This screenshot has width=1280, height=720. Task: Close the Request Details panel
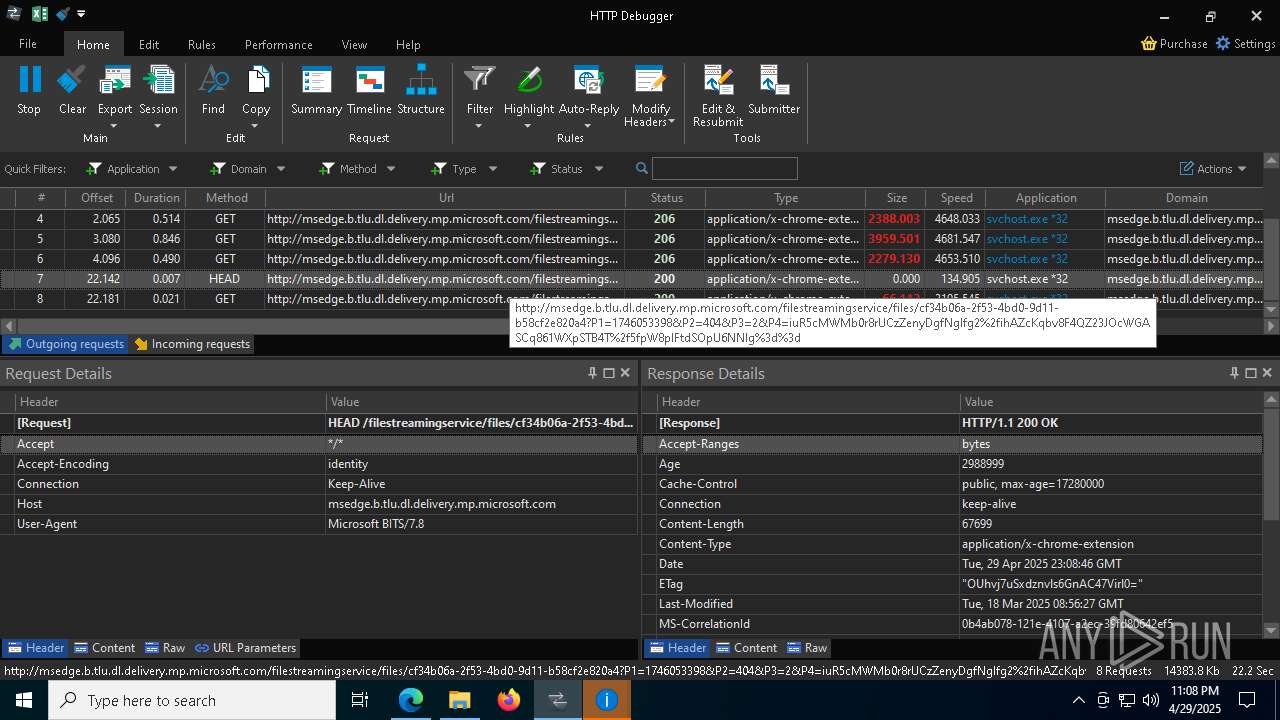point(625,373)
